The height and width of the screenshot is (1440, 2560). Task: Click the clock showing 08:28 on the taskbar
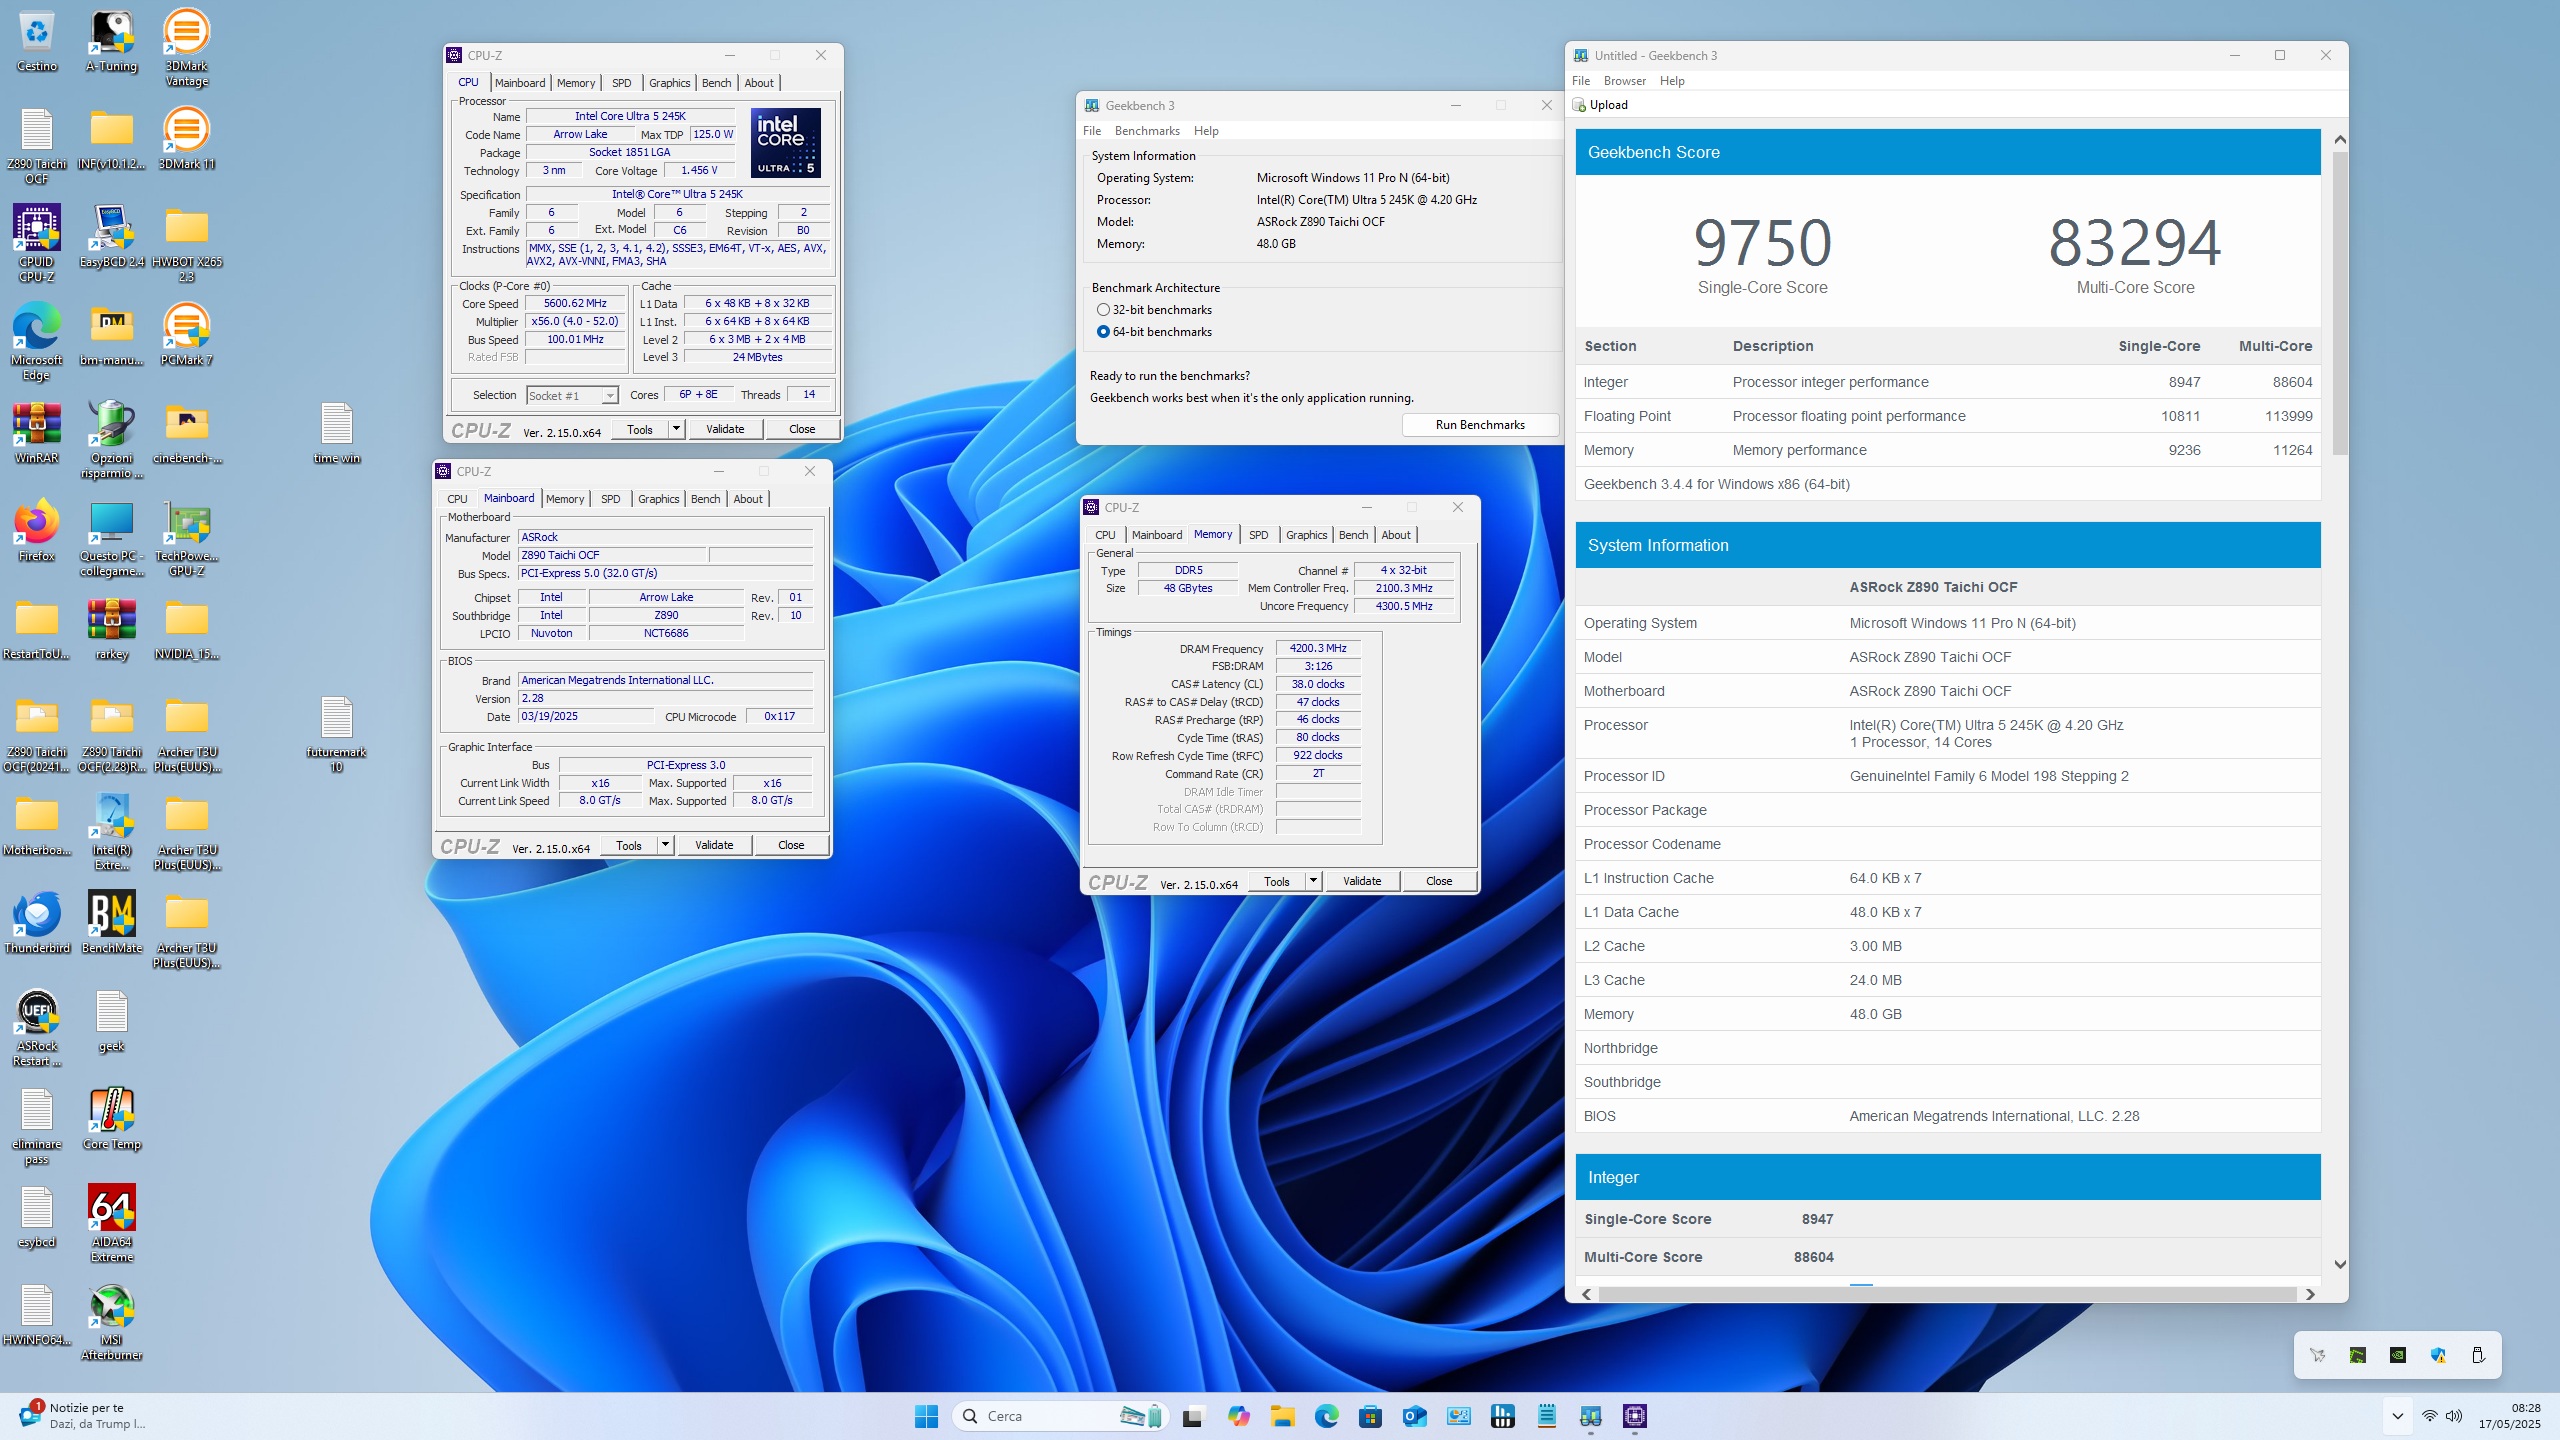2509,1416
